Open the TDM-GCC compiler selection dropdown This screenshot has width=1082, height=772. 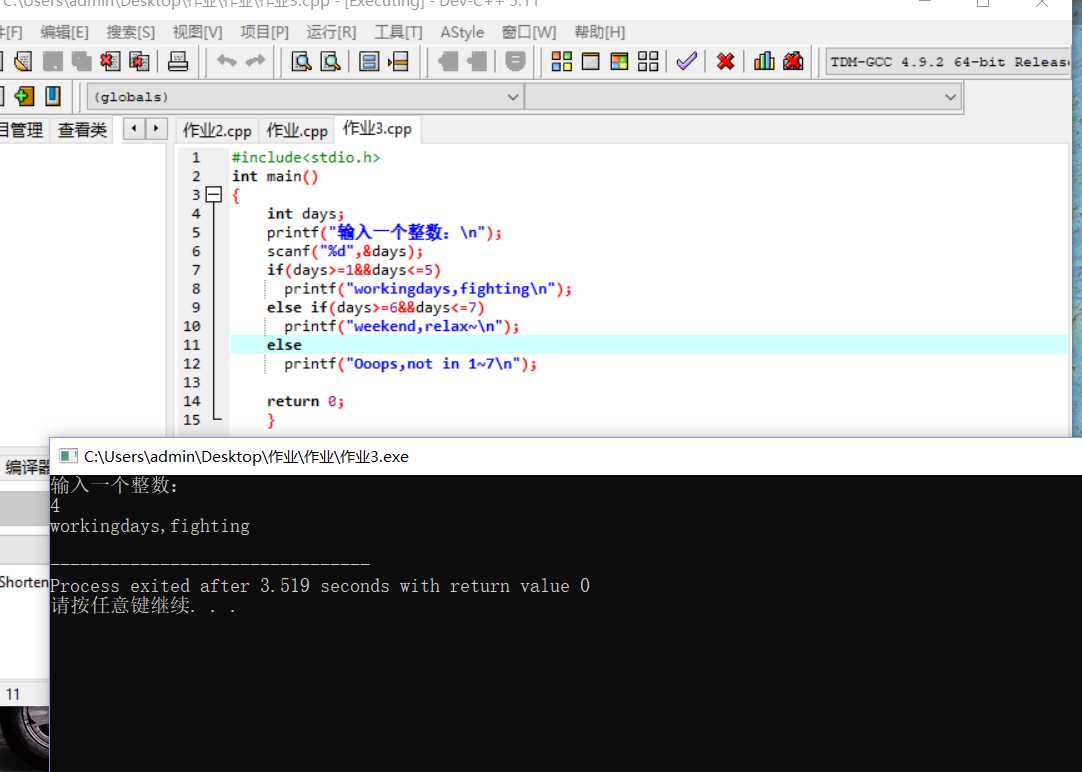pos(950,62)
